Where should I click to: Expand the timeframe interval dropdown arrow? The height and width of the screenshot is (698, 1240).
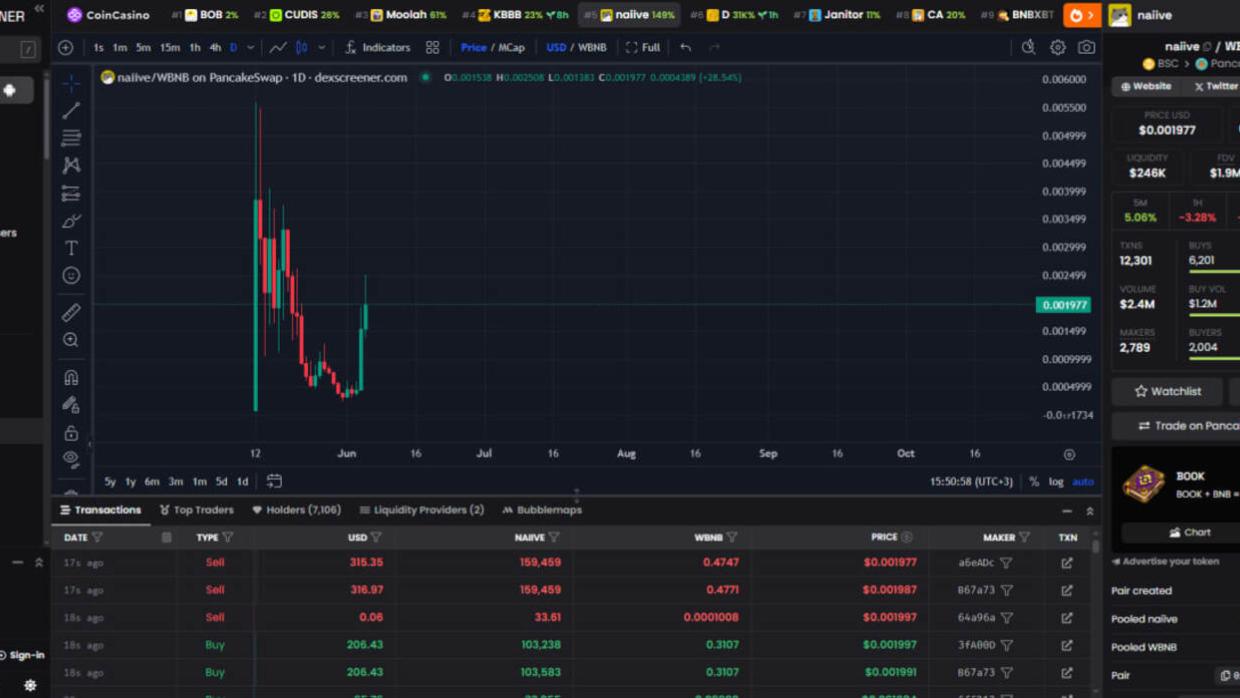coord(250,47)
